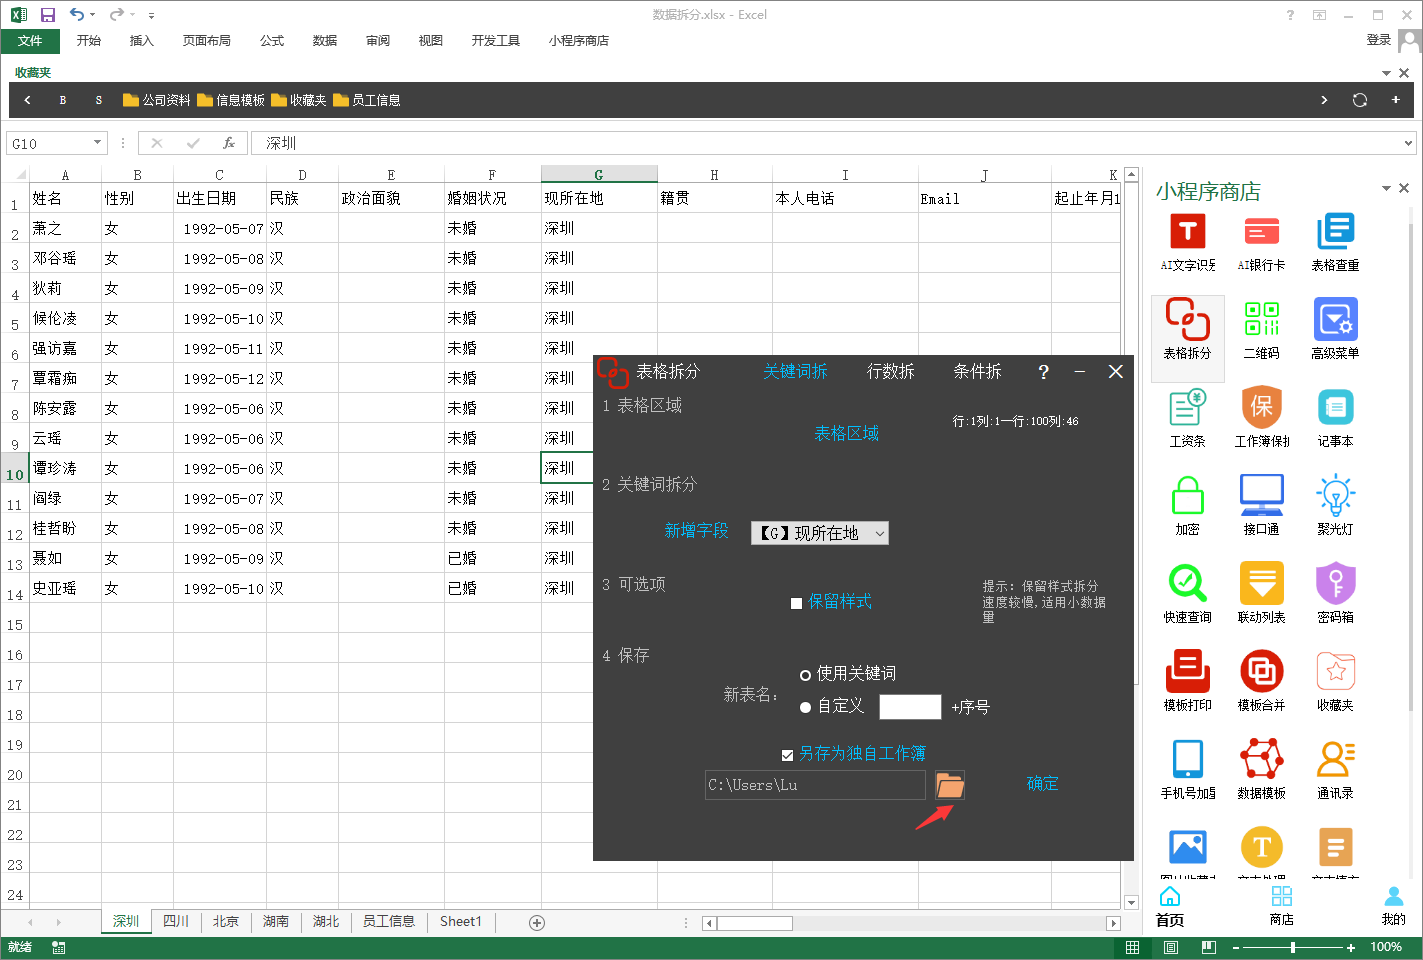Open 小程序商店 pane options dropdown
The image size is (1423, 960).
click(1386, 188)
